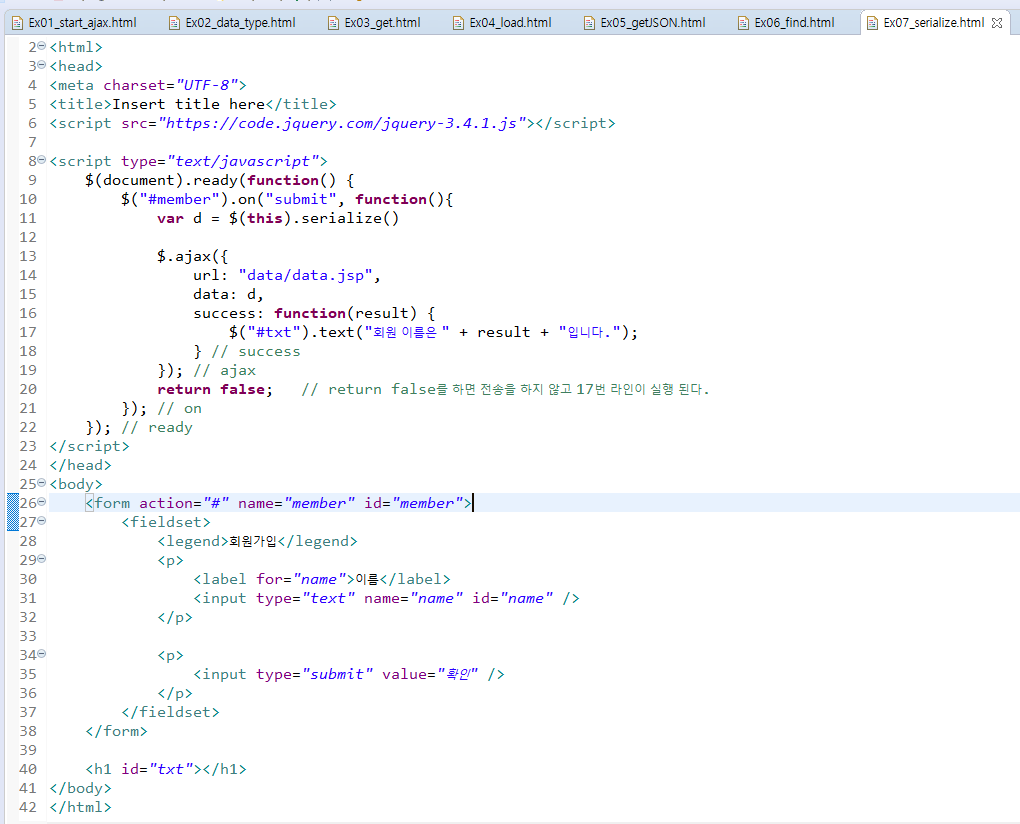Collapse the body fold on line 25

[x=42, y=483]
